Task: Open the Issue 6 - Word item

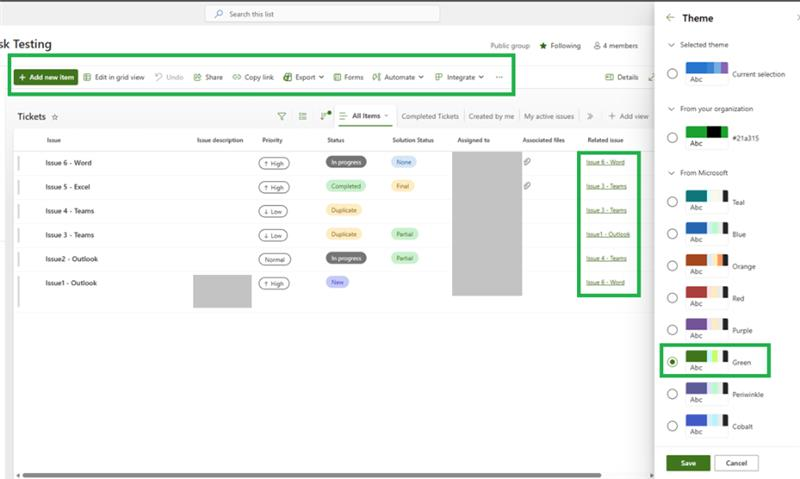Action: pyautogui.click(x=68, y=163)
